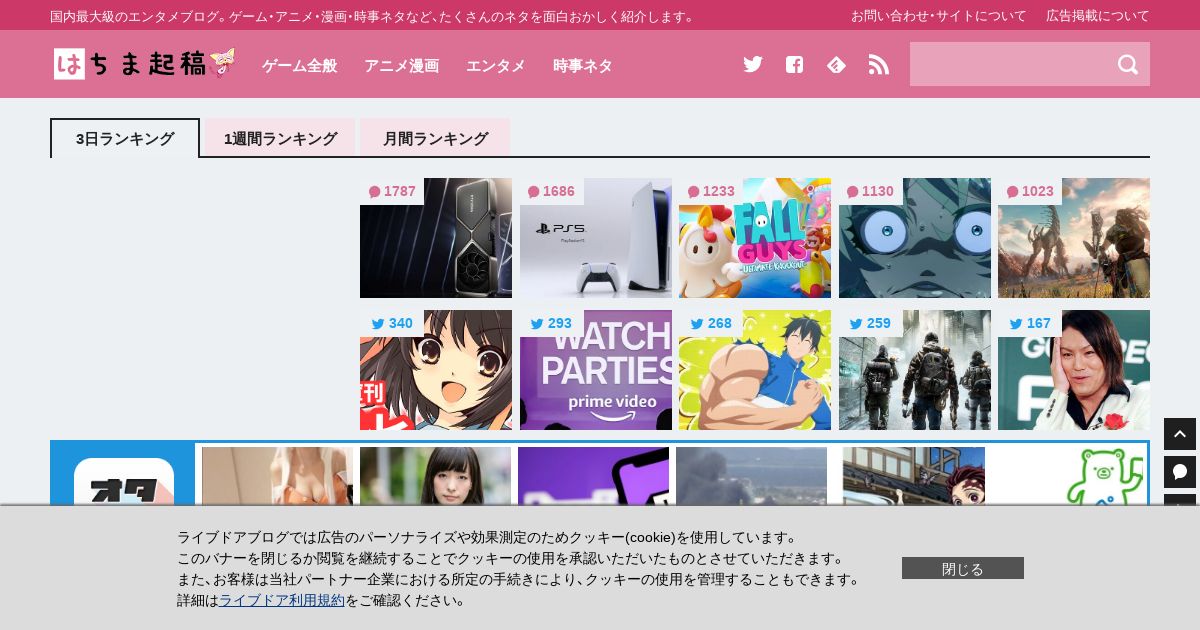
Task: Open the Twitter icon in header
Action: [753, 64]
